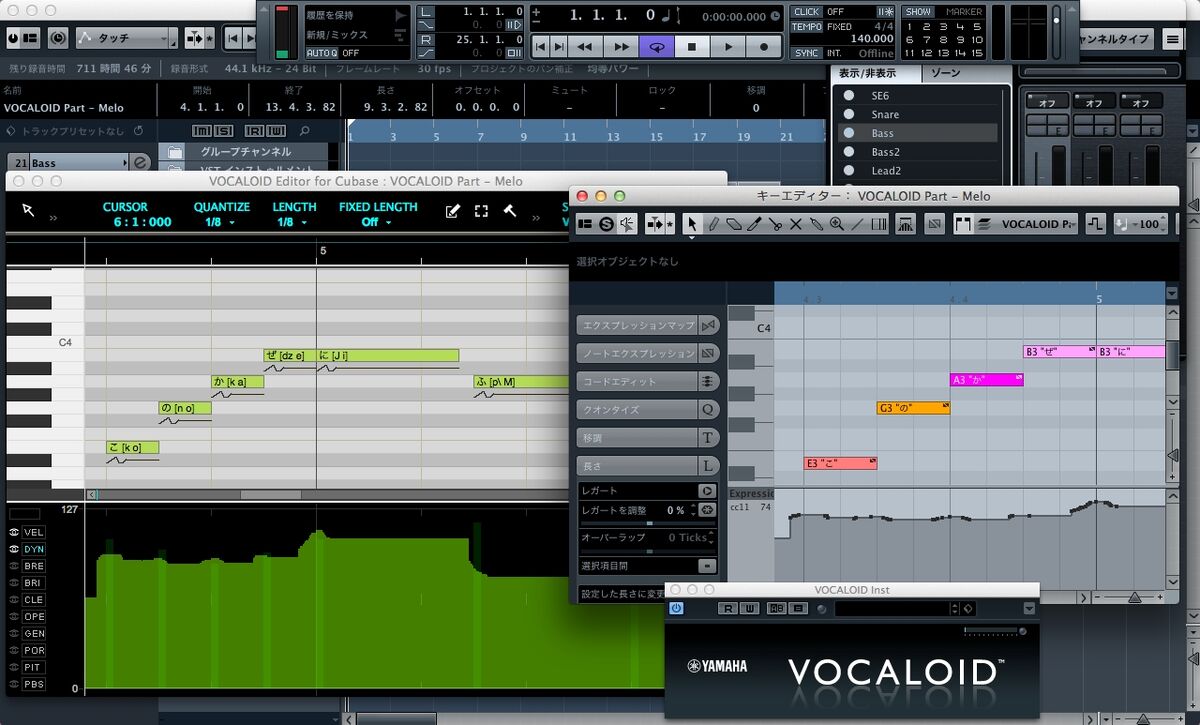Expand the 移調 inspector section

[x=647, y=437]
